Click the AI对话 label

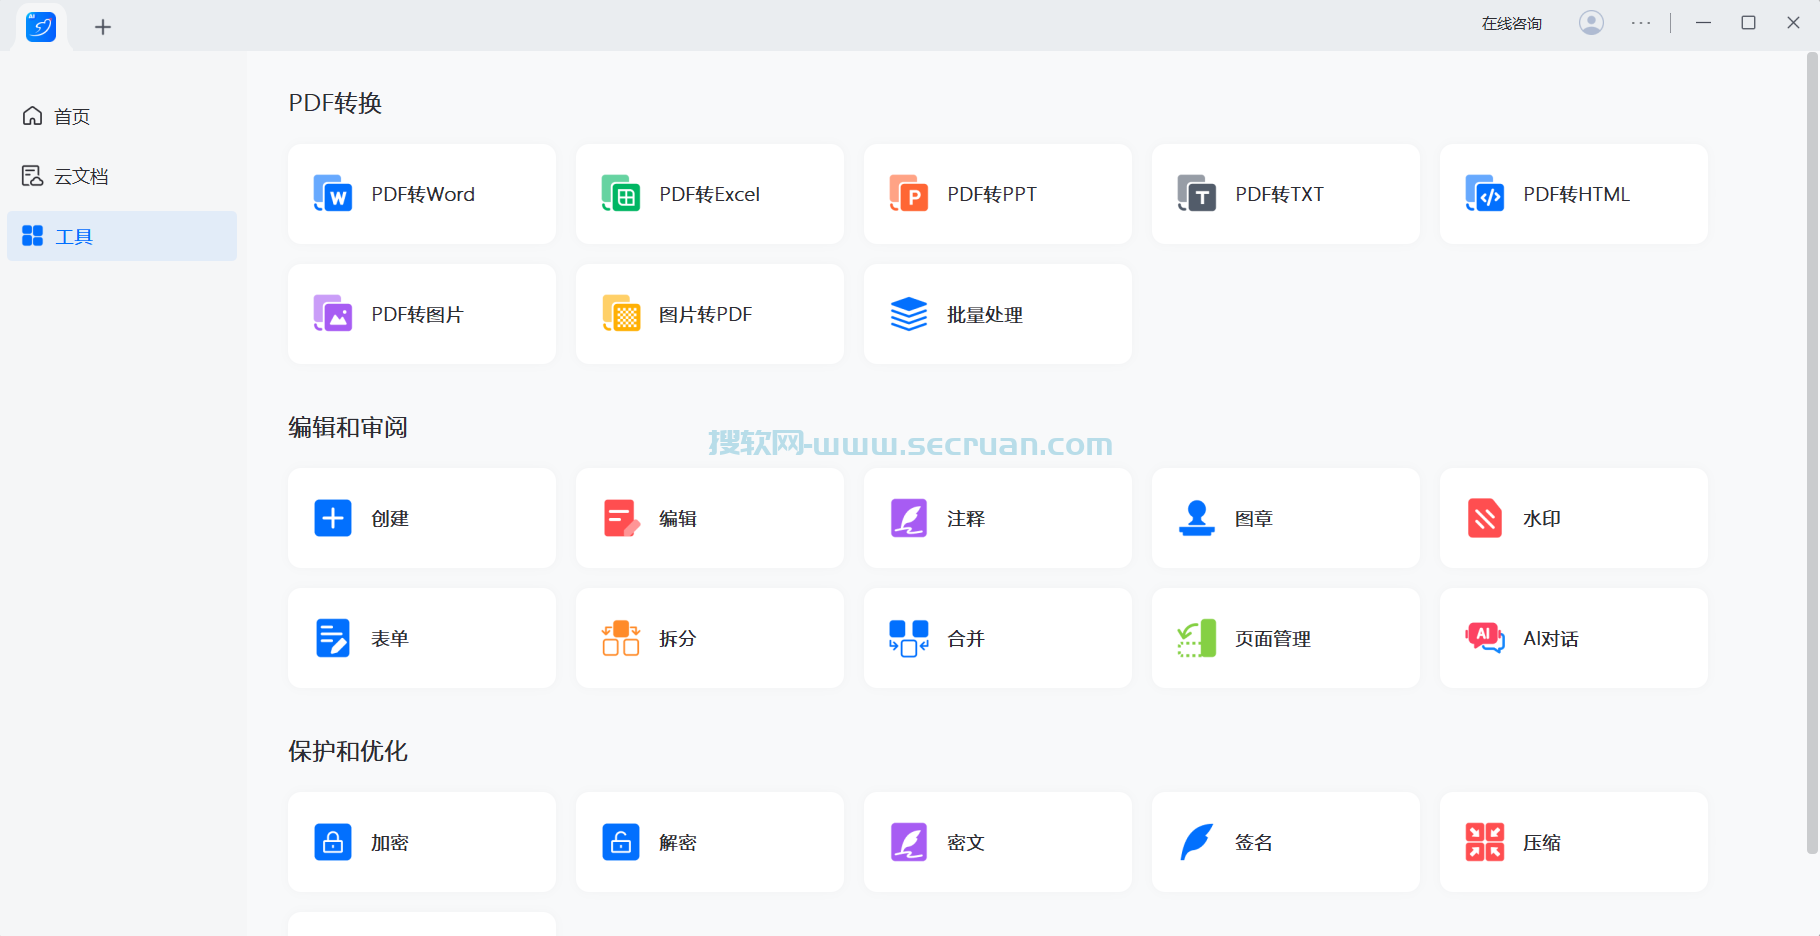click(1551, 638)
